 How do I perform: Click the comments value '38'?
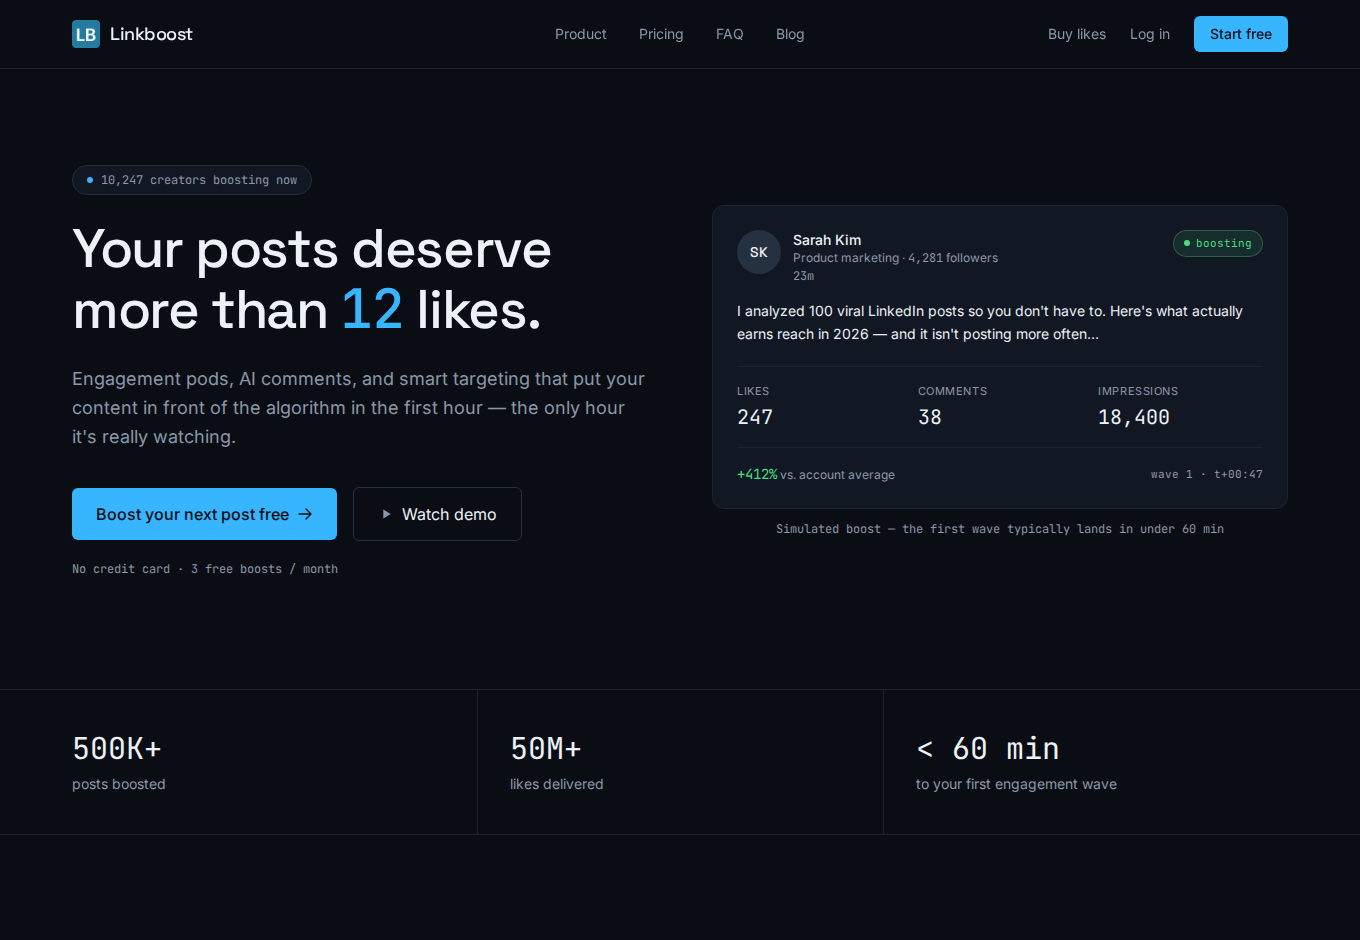[x=930, y=417]
